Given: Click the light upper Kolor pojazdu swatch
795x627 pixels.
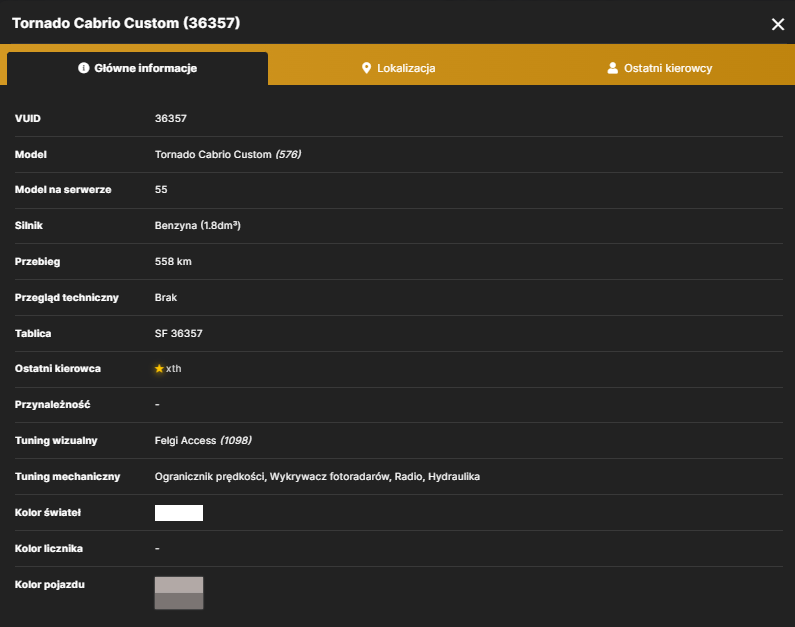Looking at the screenshot, I should [x=178, y=585].
